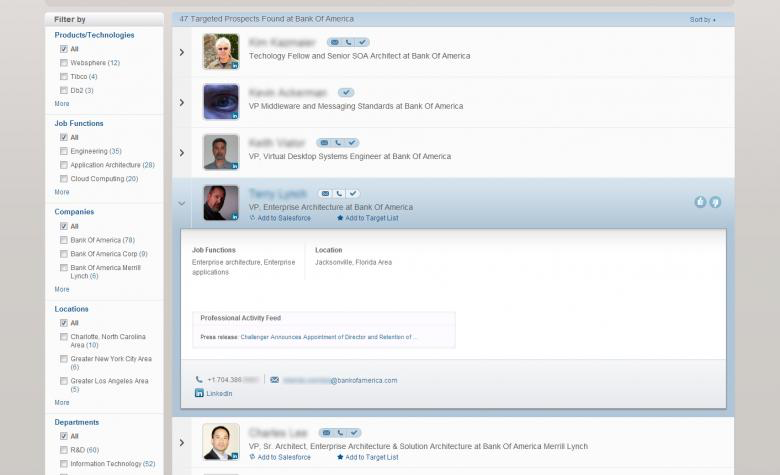Image resolution: width=780 pixels, height=475 pixels.
Task: Click checkmark icon for Techology Fellow SOA Architect
Action: [x=362, y=42]
